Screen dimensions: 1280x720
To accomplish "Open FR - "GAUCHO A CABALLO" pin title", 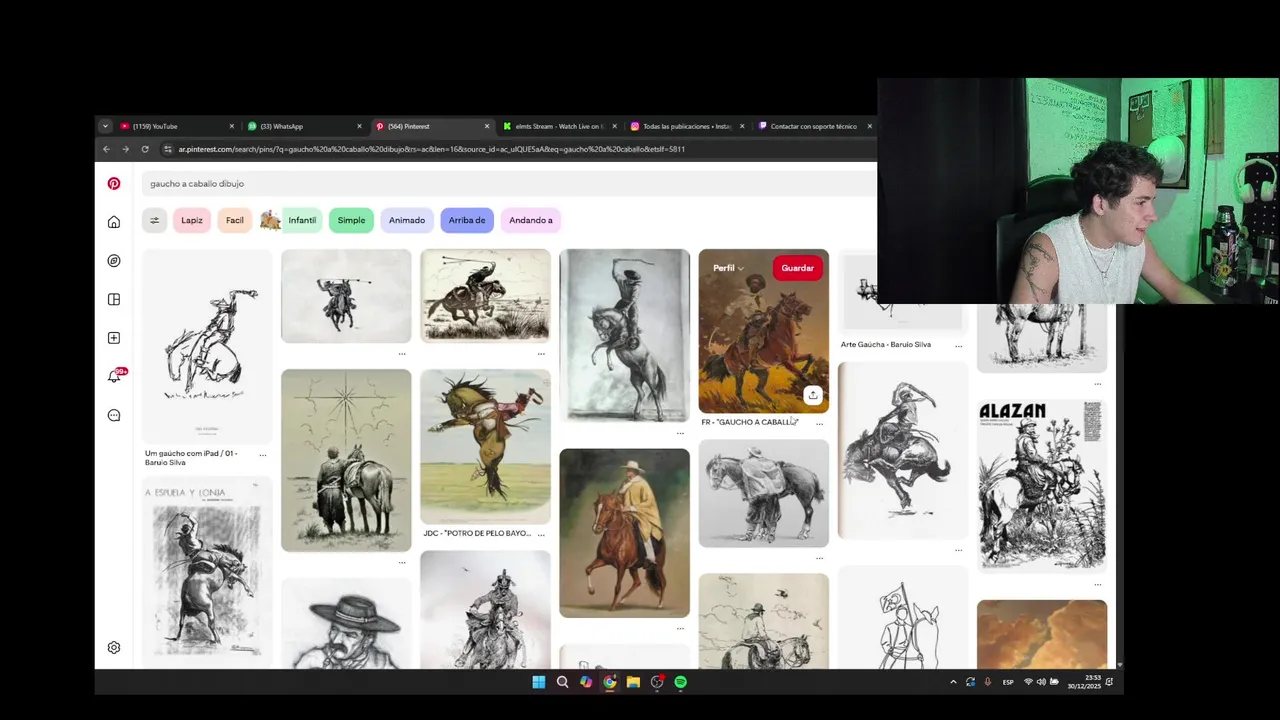I will pos(750,423).
